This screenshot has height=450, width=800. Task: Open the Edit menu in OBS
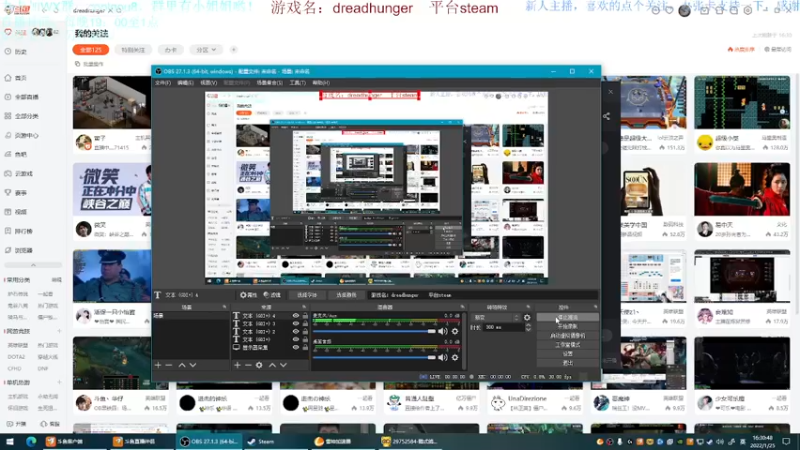click(185, 83)
